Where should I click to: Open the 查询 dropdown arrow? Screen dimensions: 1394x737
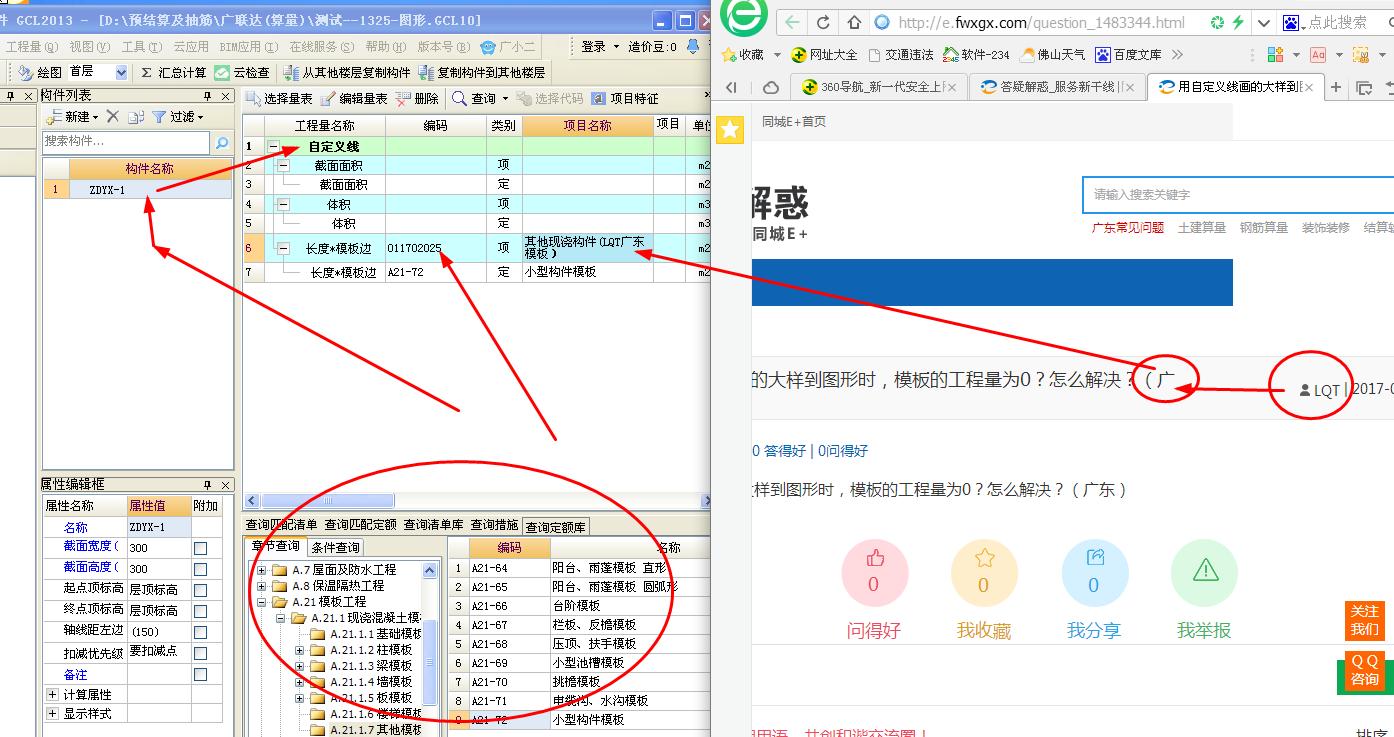505,99
